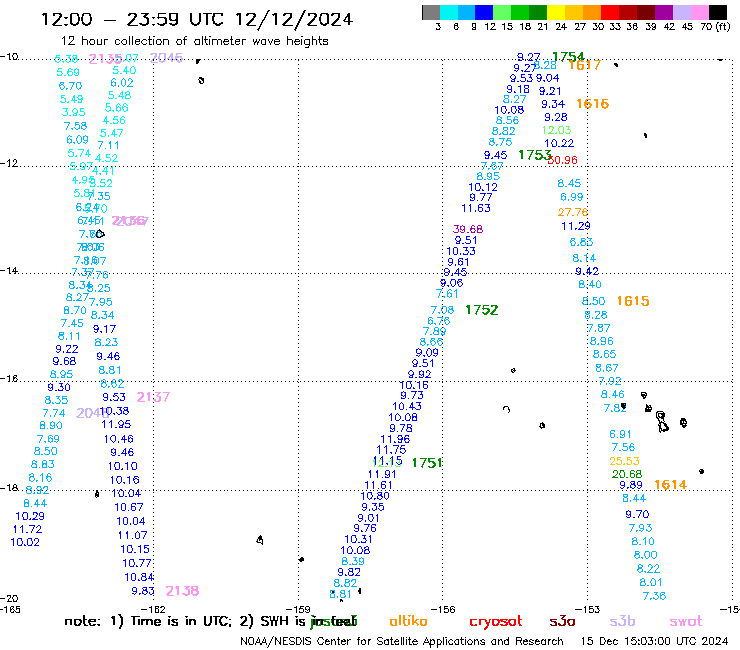740x650 pixels.
Task: Click the wave height value 10.84
Action: (x=139, y=577)
